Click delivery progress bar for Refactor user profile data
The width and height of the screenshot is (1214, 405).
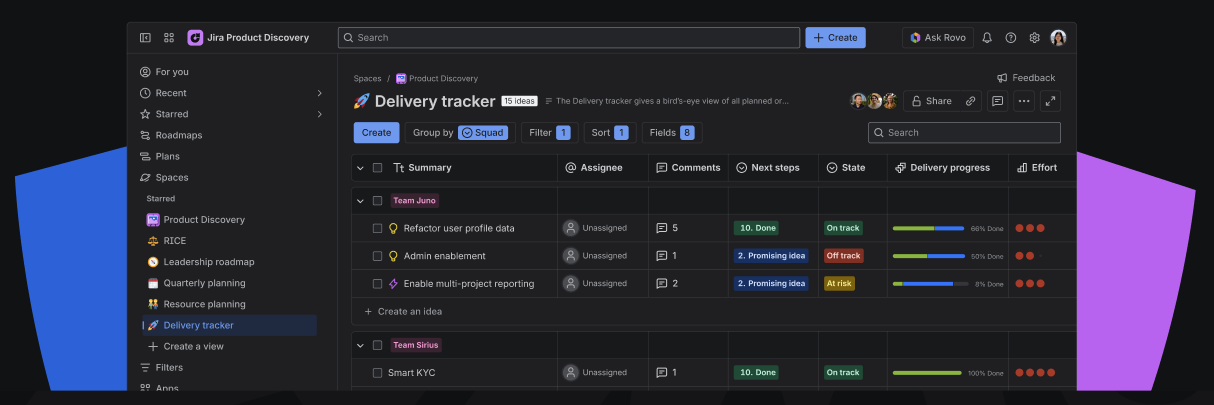(x=929, y=228)
